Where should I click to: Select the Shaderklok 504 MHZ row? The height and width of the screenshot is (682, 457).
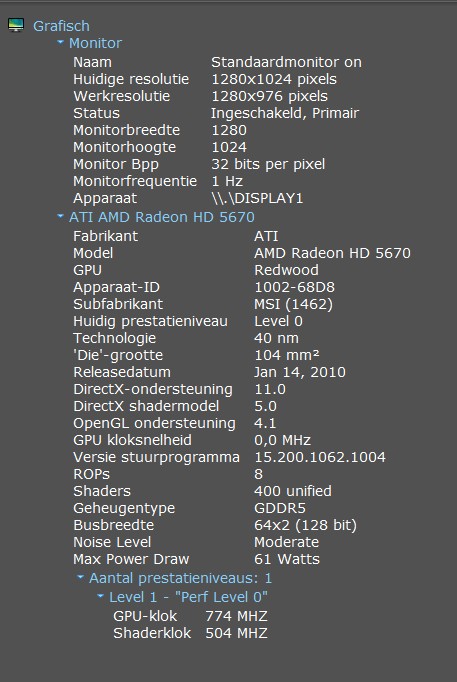190,633
